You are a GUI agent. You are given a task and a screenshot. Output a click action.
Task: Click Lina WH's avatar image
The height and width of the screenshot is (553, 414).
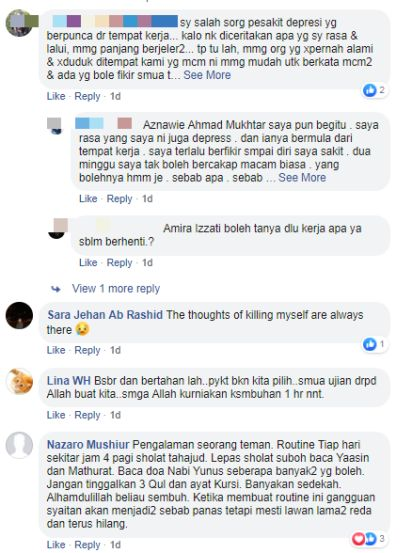click(20, 381)
